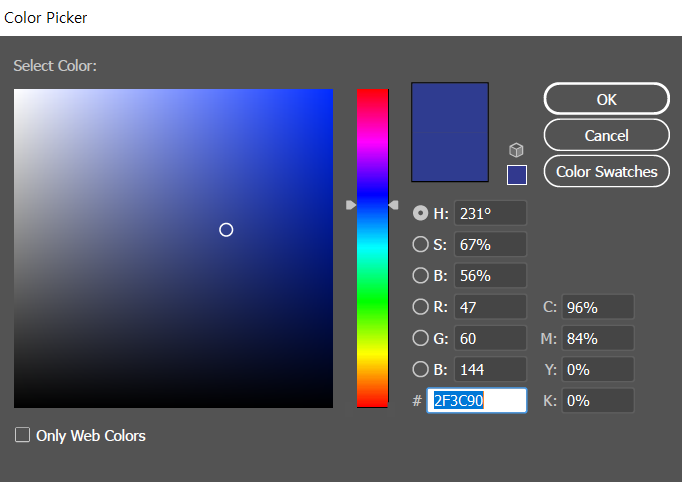Select the Blue radio button with 144

coord(420,369)
